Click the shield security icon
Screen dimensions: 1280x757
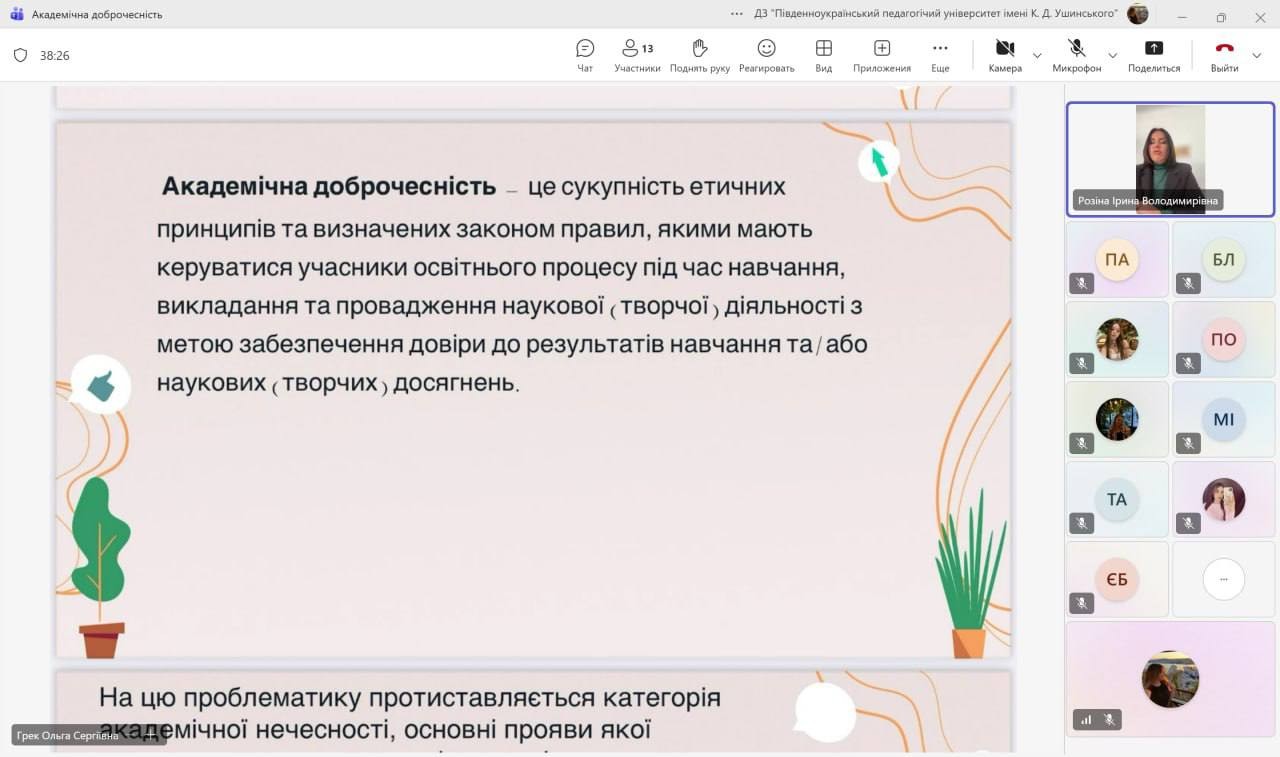(20, 55)
